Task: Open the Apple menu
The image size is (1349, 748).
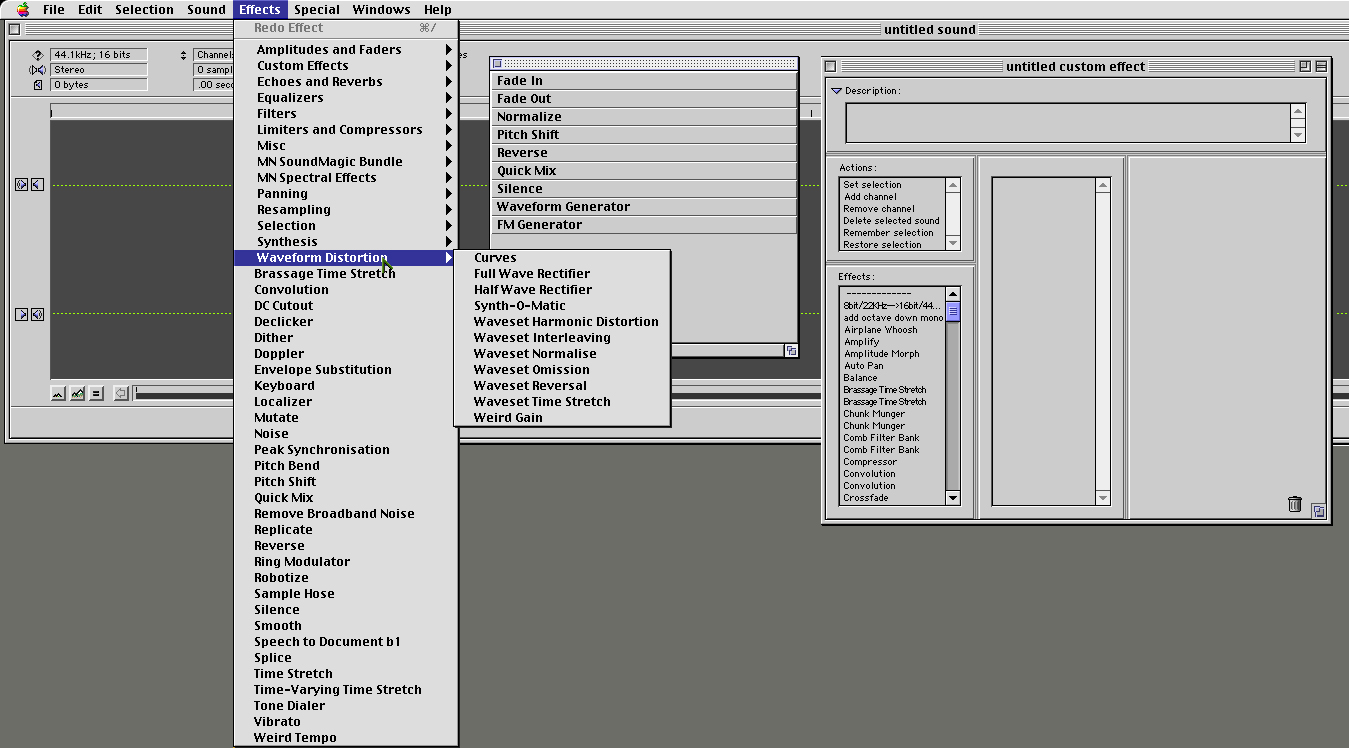Action: [23, 10]
